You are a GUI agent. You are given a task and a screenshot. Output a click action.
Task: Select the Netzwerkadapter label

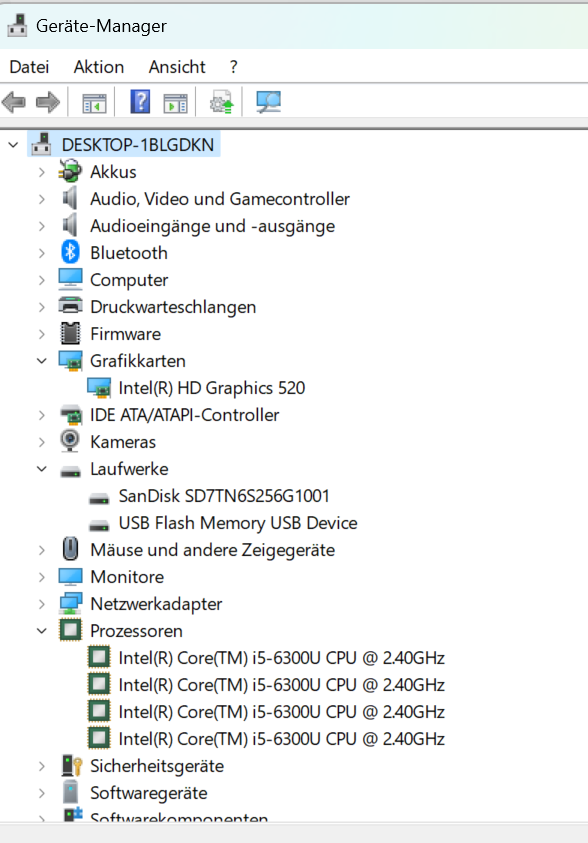click(156, 604)
